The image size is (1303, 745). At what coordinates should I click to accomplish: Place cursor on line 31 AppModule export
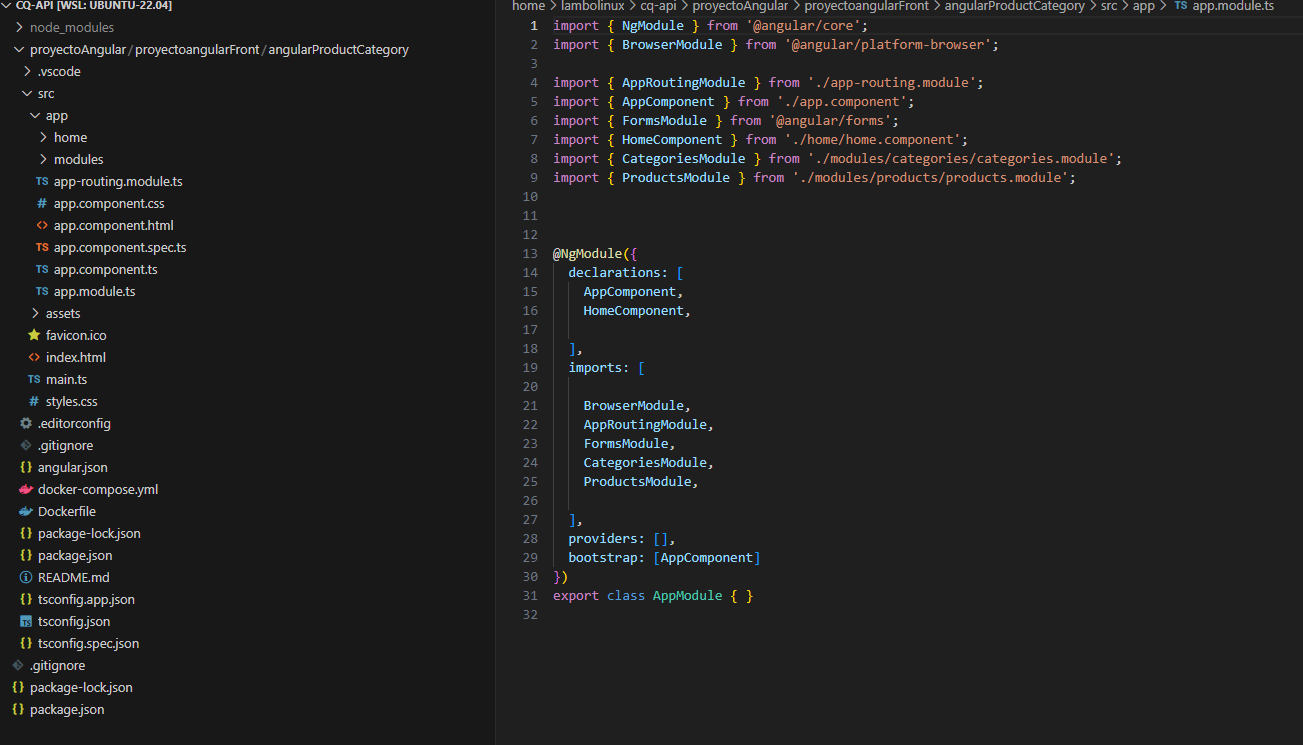tap(687, 595)
